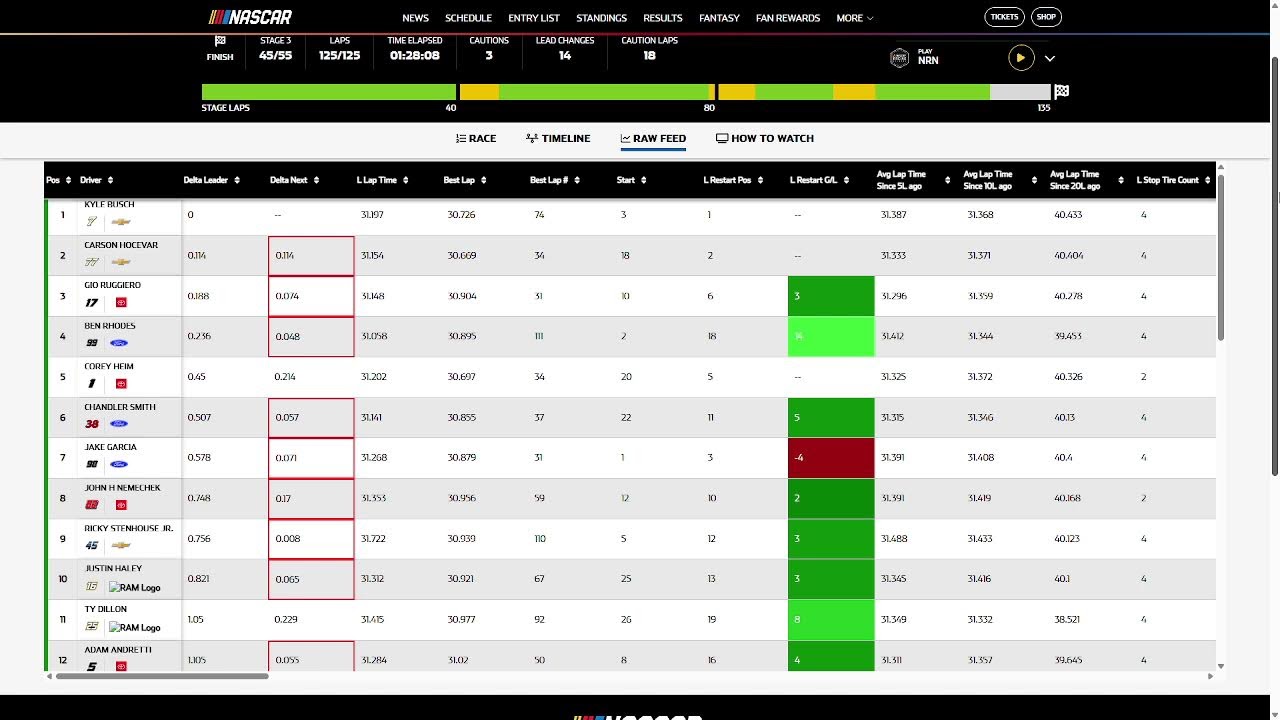Open the STANDINGS page
This screenshot has width=1280, height=720.
pos(601,18)
